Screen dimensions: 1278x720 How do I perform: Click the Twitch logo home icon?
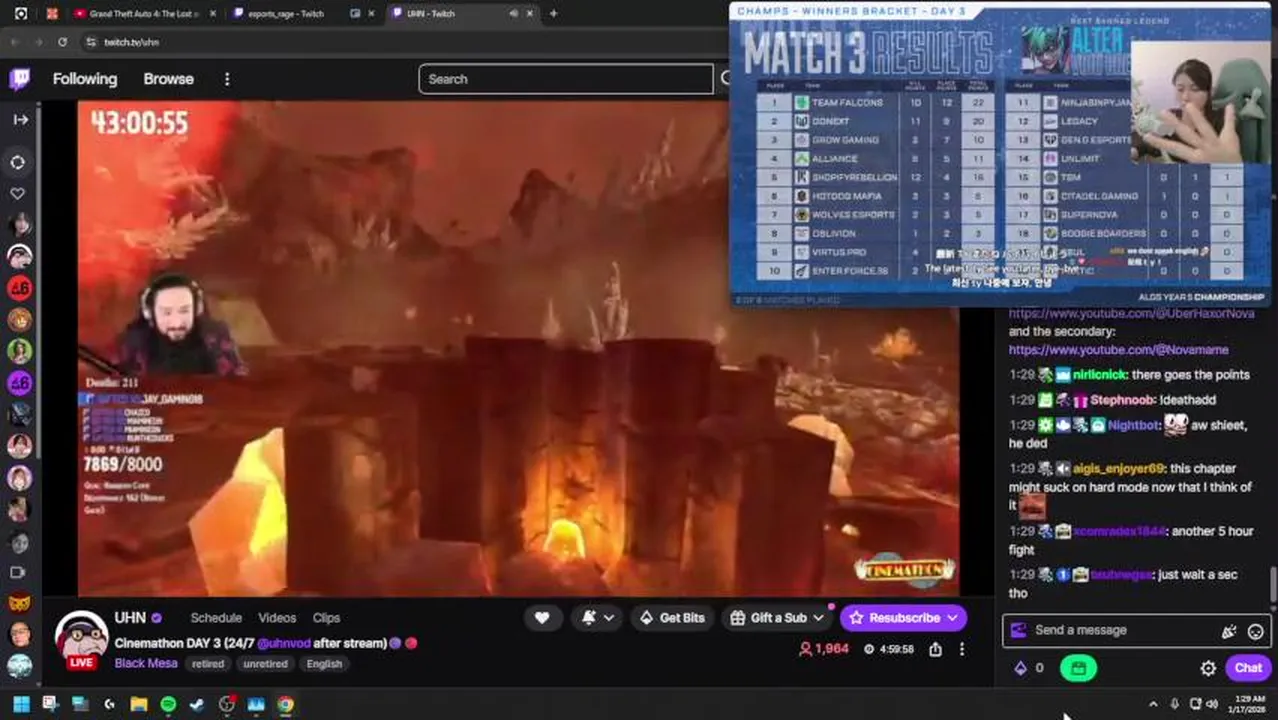coord(19,79)
